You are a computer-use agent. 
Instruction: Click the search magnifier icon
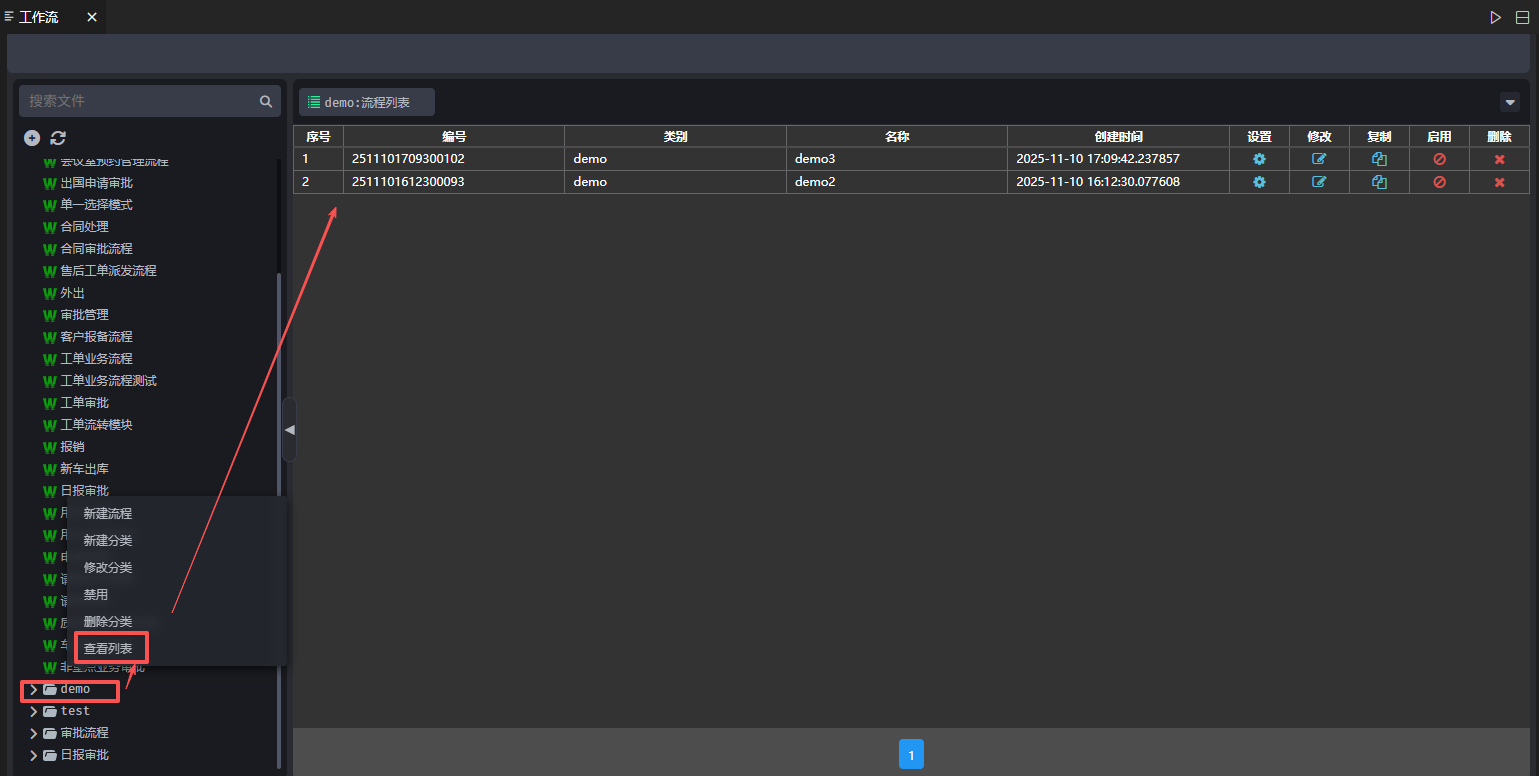click(x=266, y=101)
